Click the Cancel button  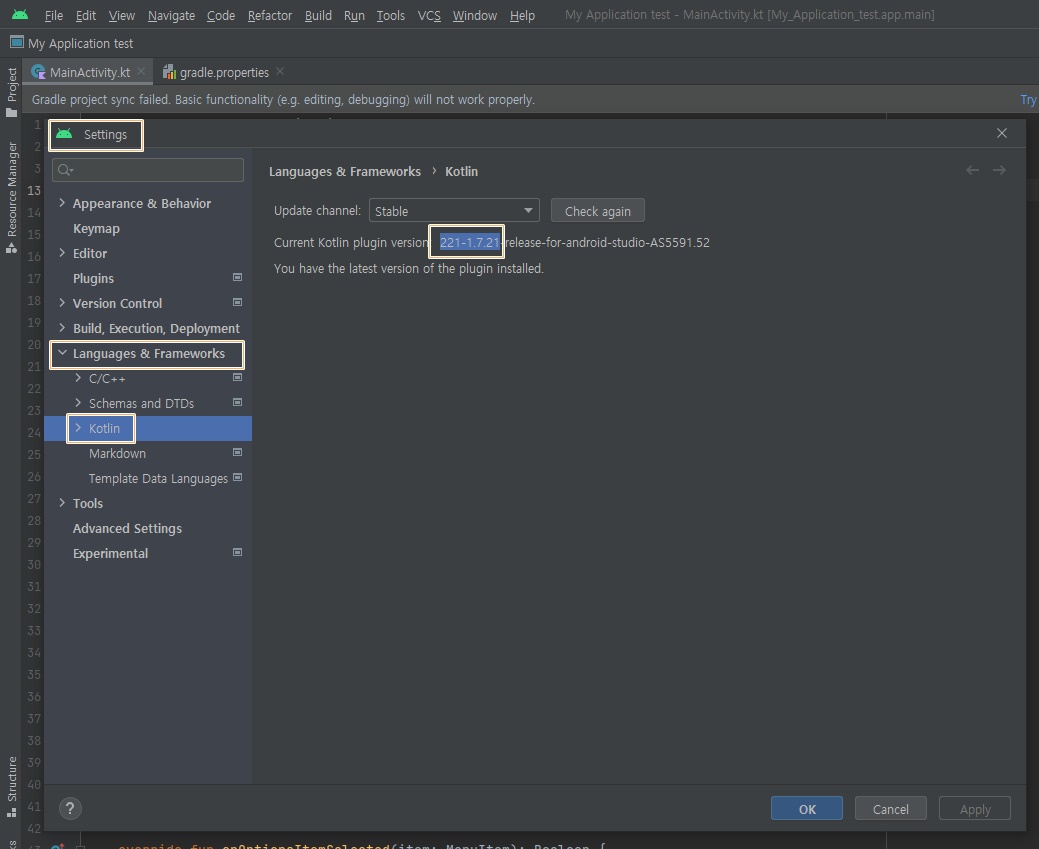click(891, 809)
